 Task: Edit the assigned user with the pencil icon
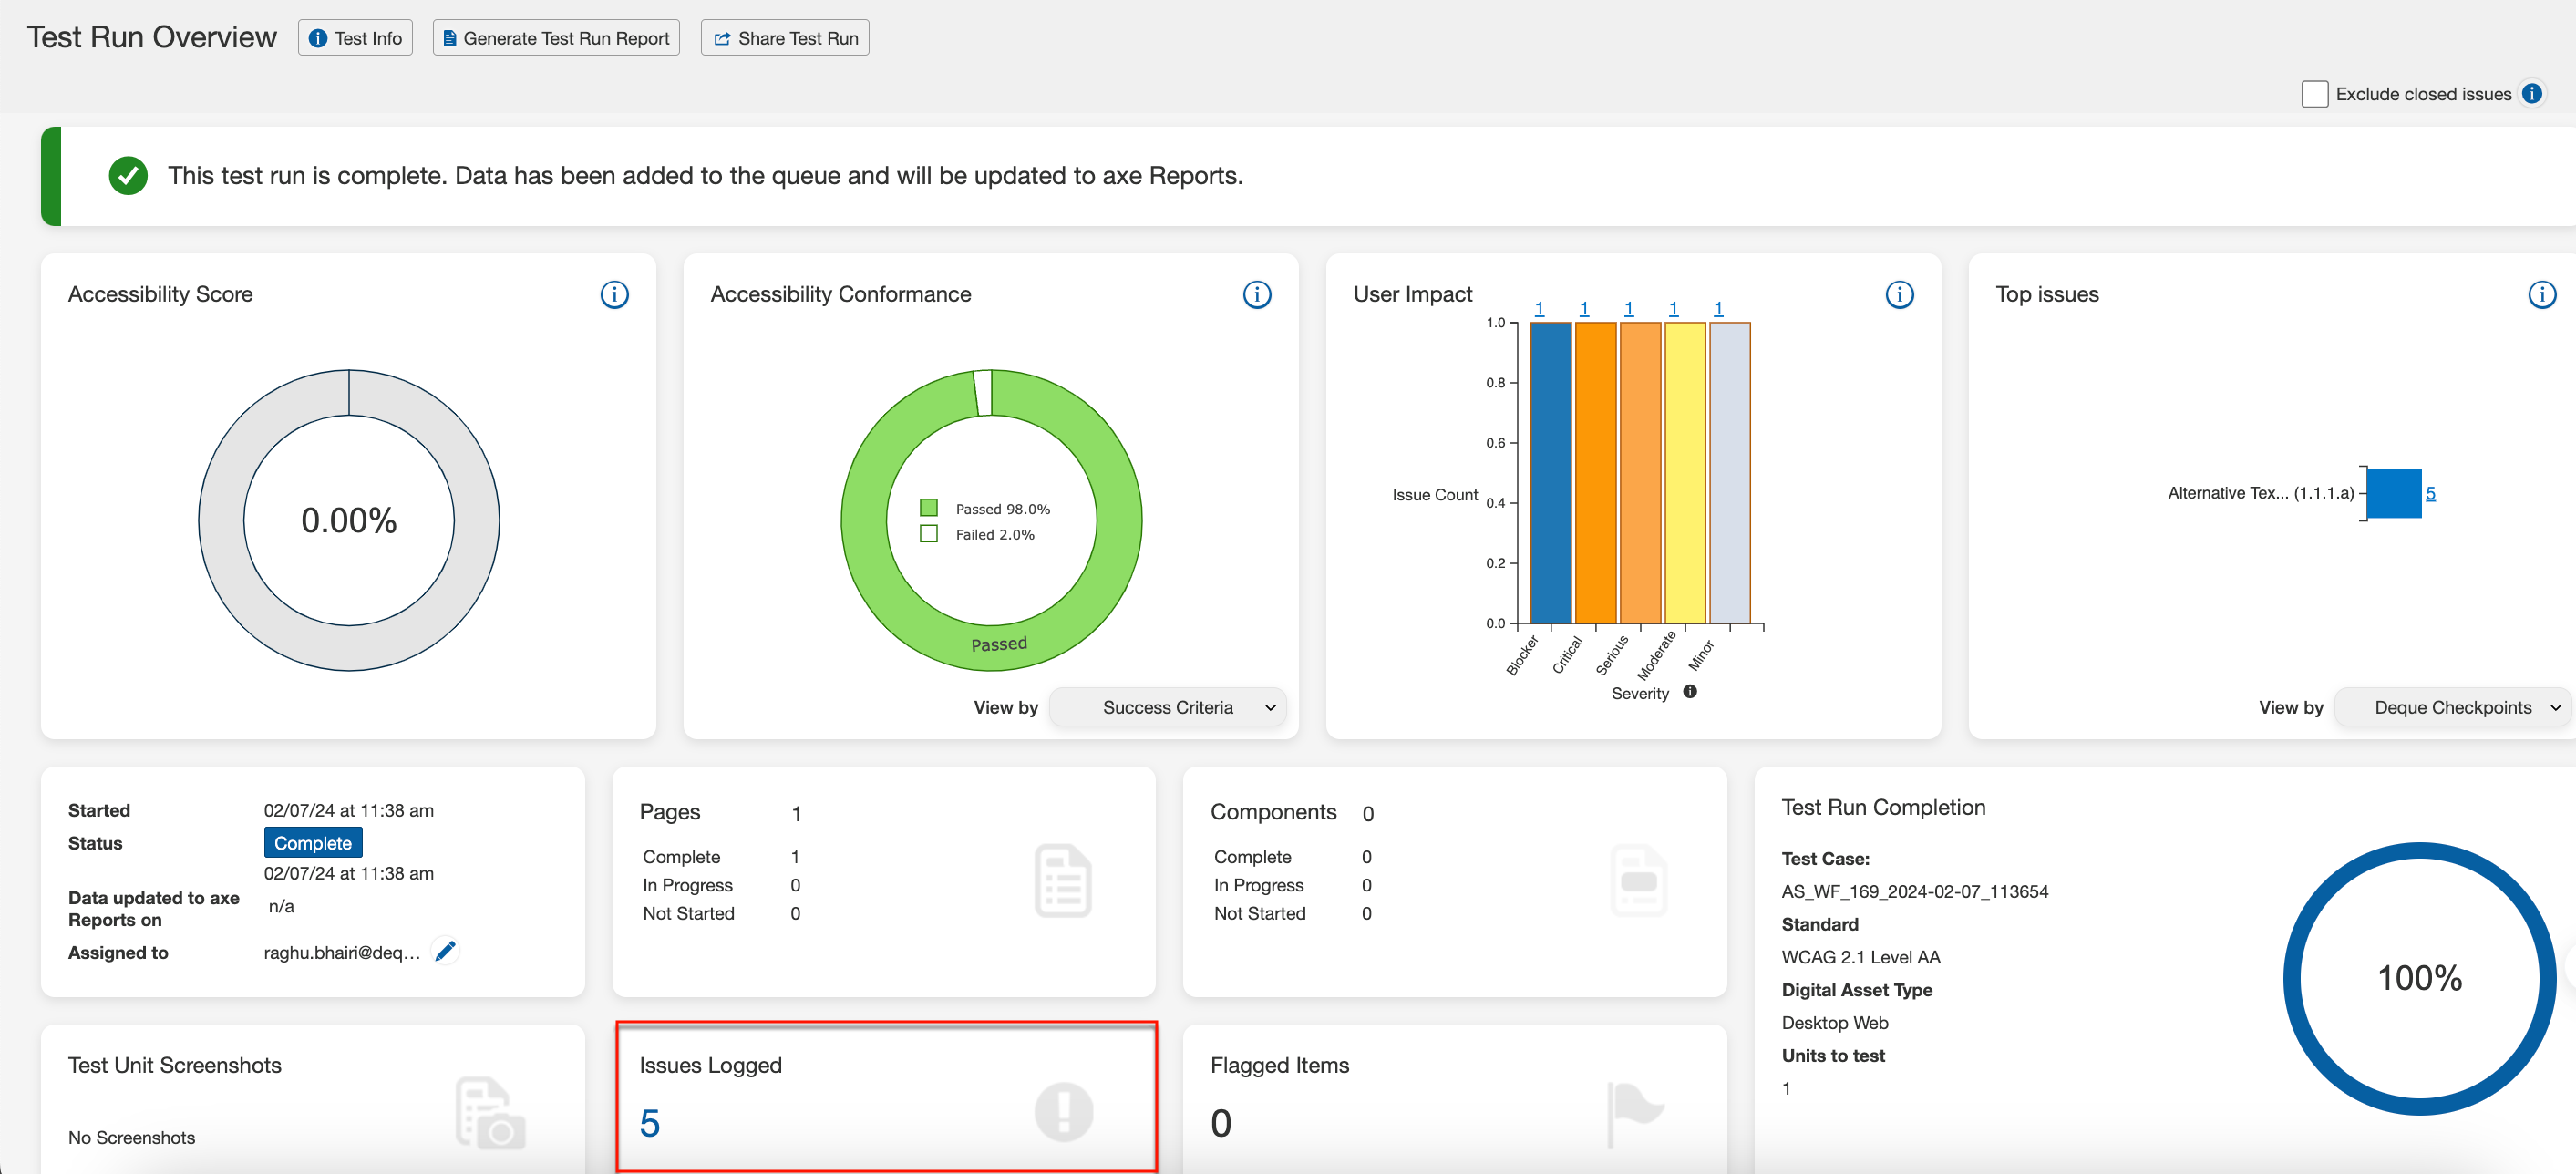tap(445, 950)
